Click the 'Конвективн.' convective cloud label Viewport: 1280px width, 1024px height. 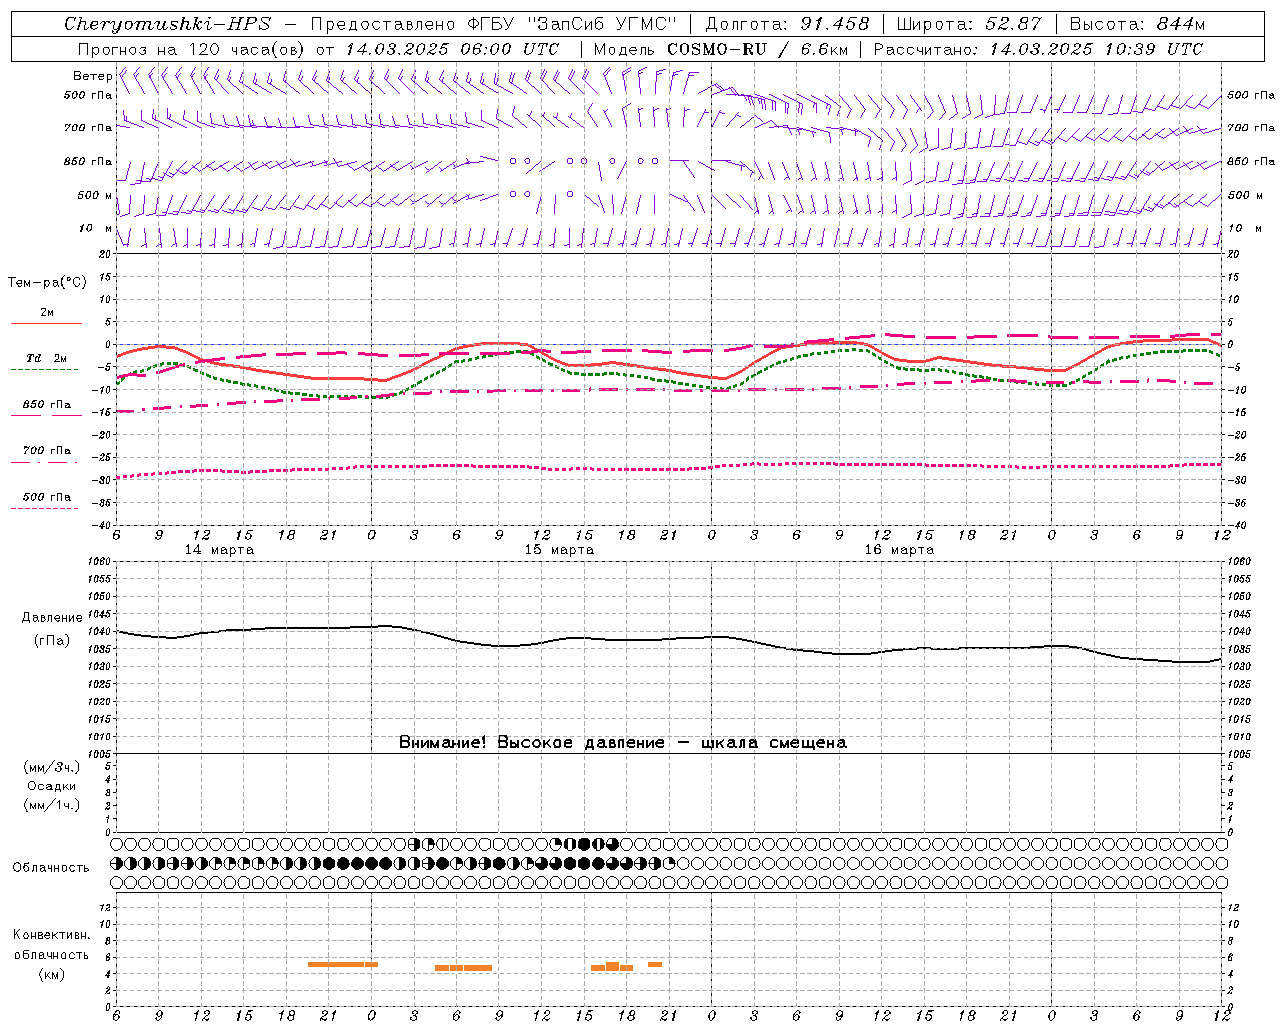pos(51,935)
